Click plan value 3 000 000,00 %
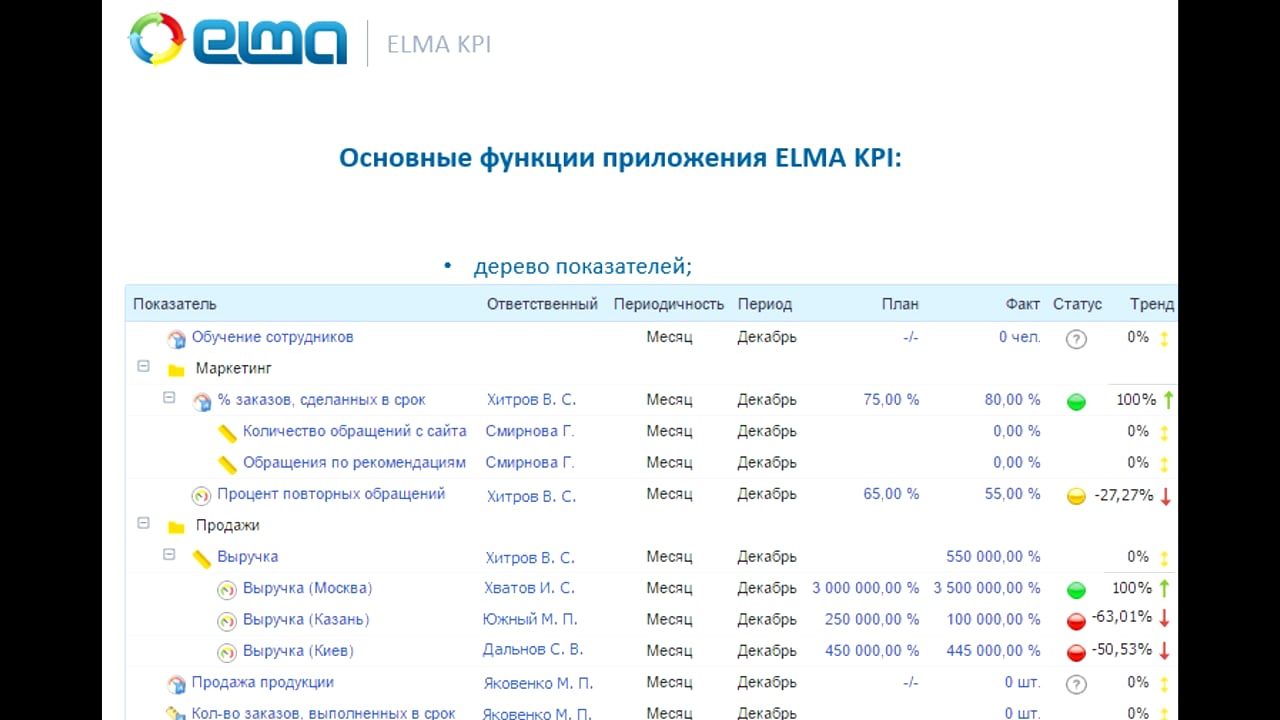 (x=865, y=588)
